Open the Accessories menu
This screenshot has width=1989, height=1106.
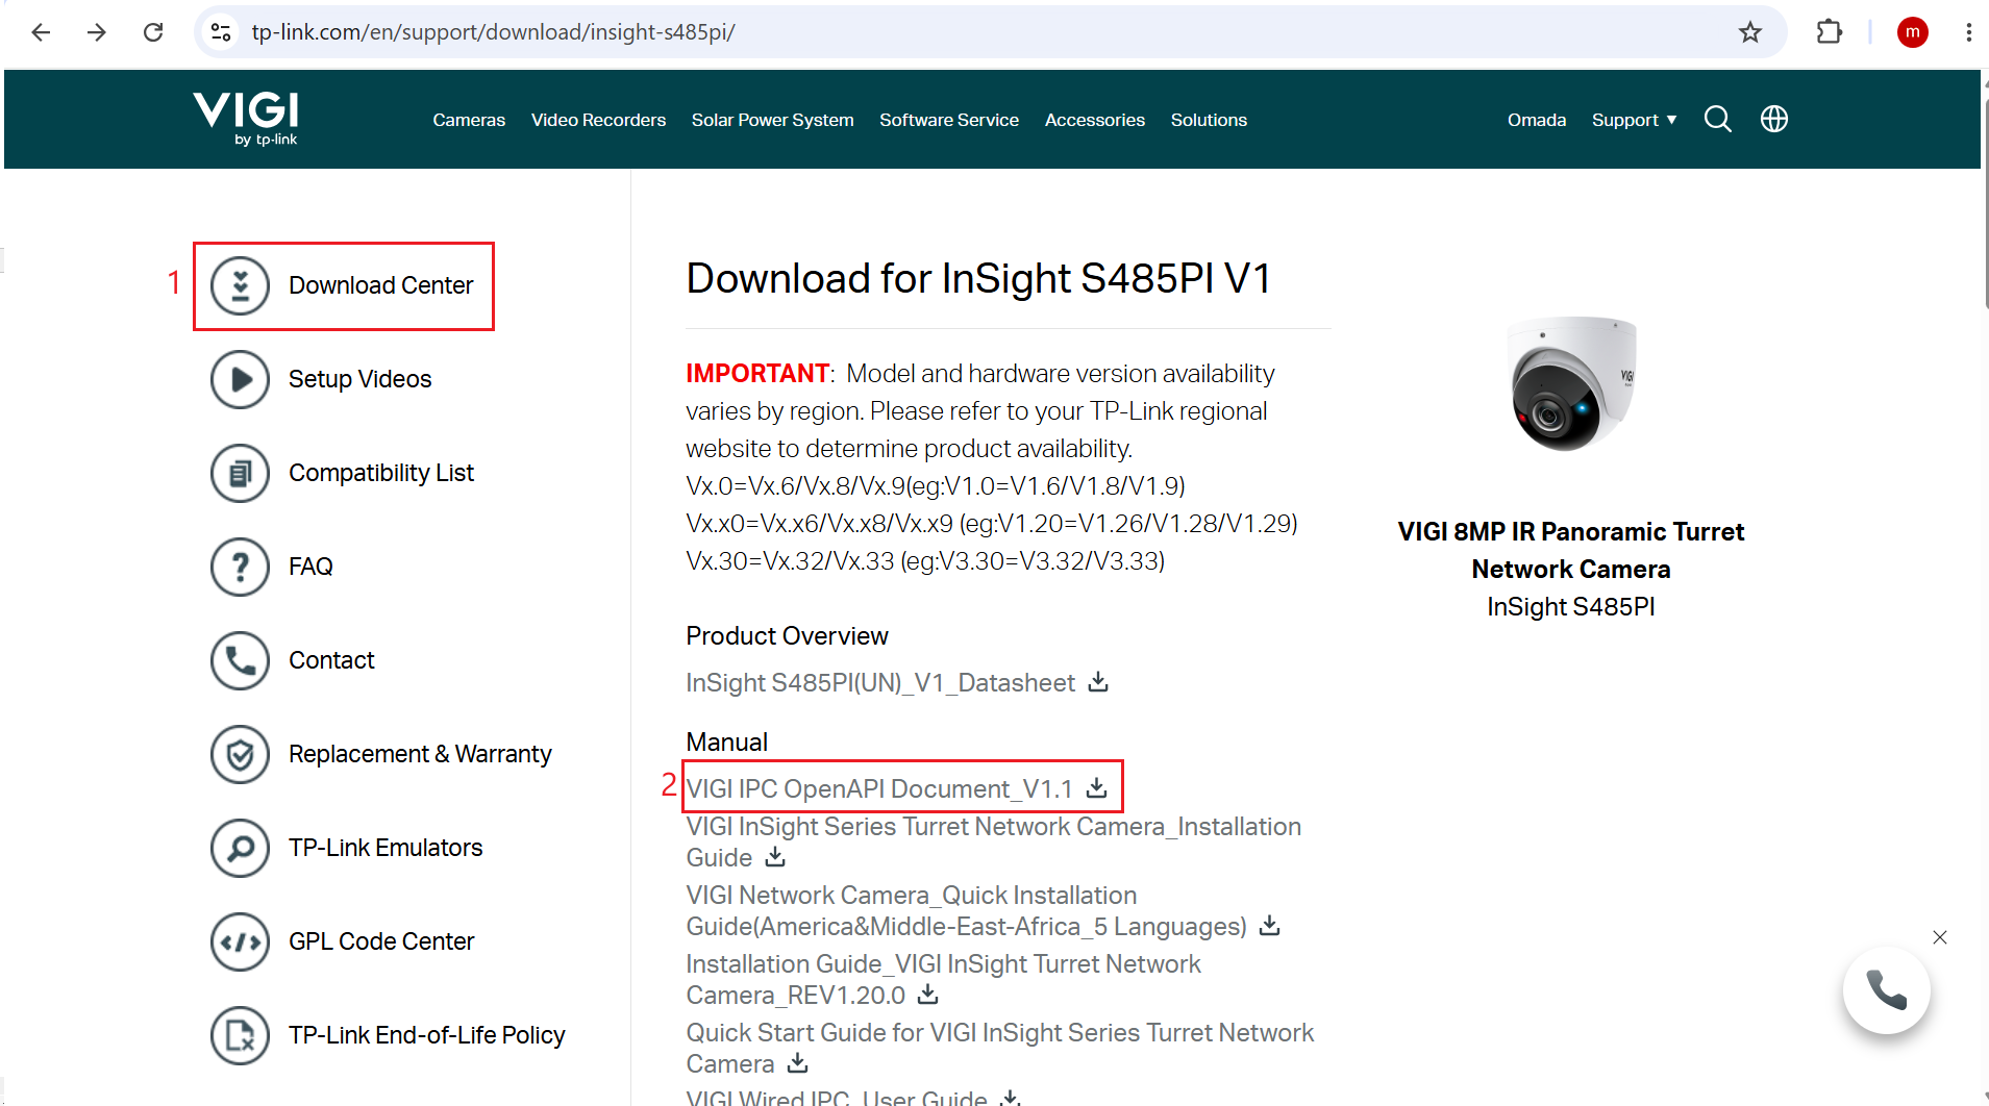click(x=1094, y=120)
